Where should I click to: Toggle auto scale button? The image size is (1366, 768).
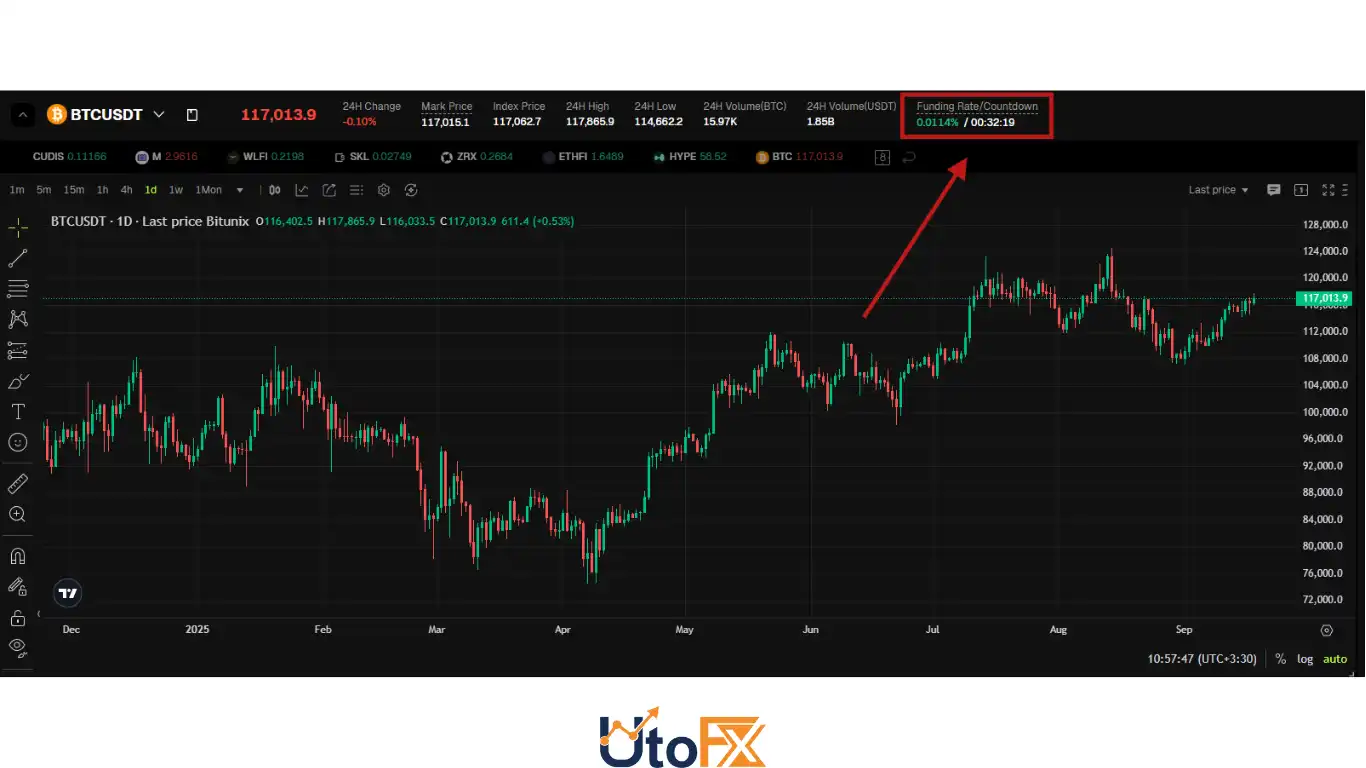(1335, 659)
